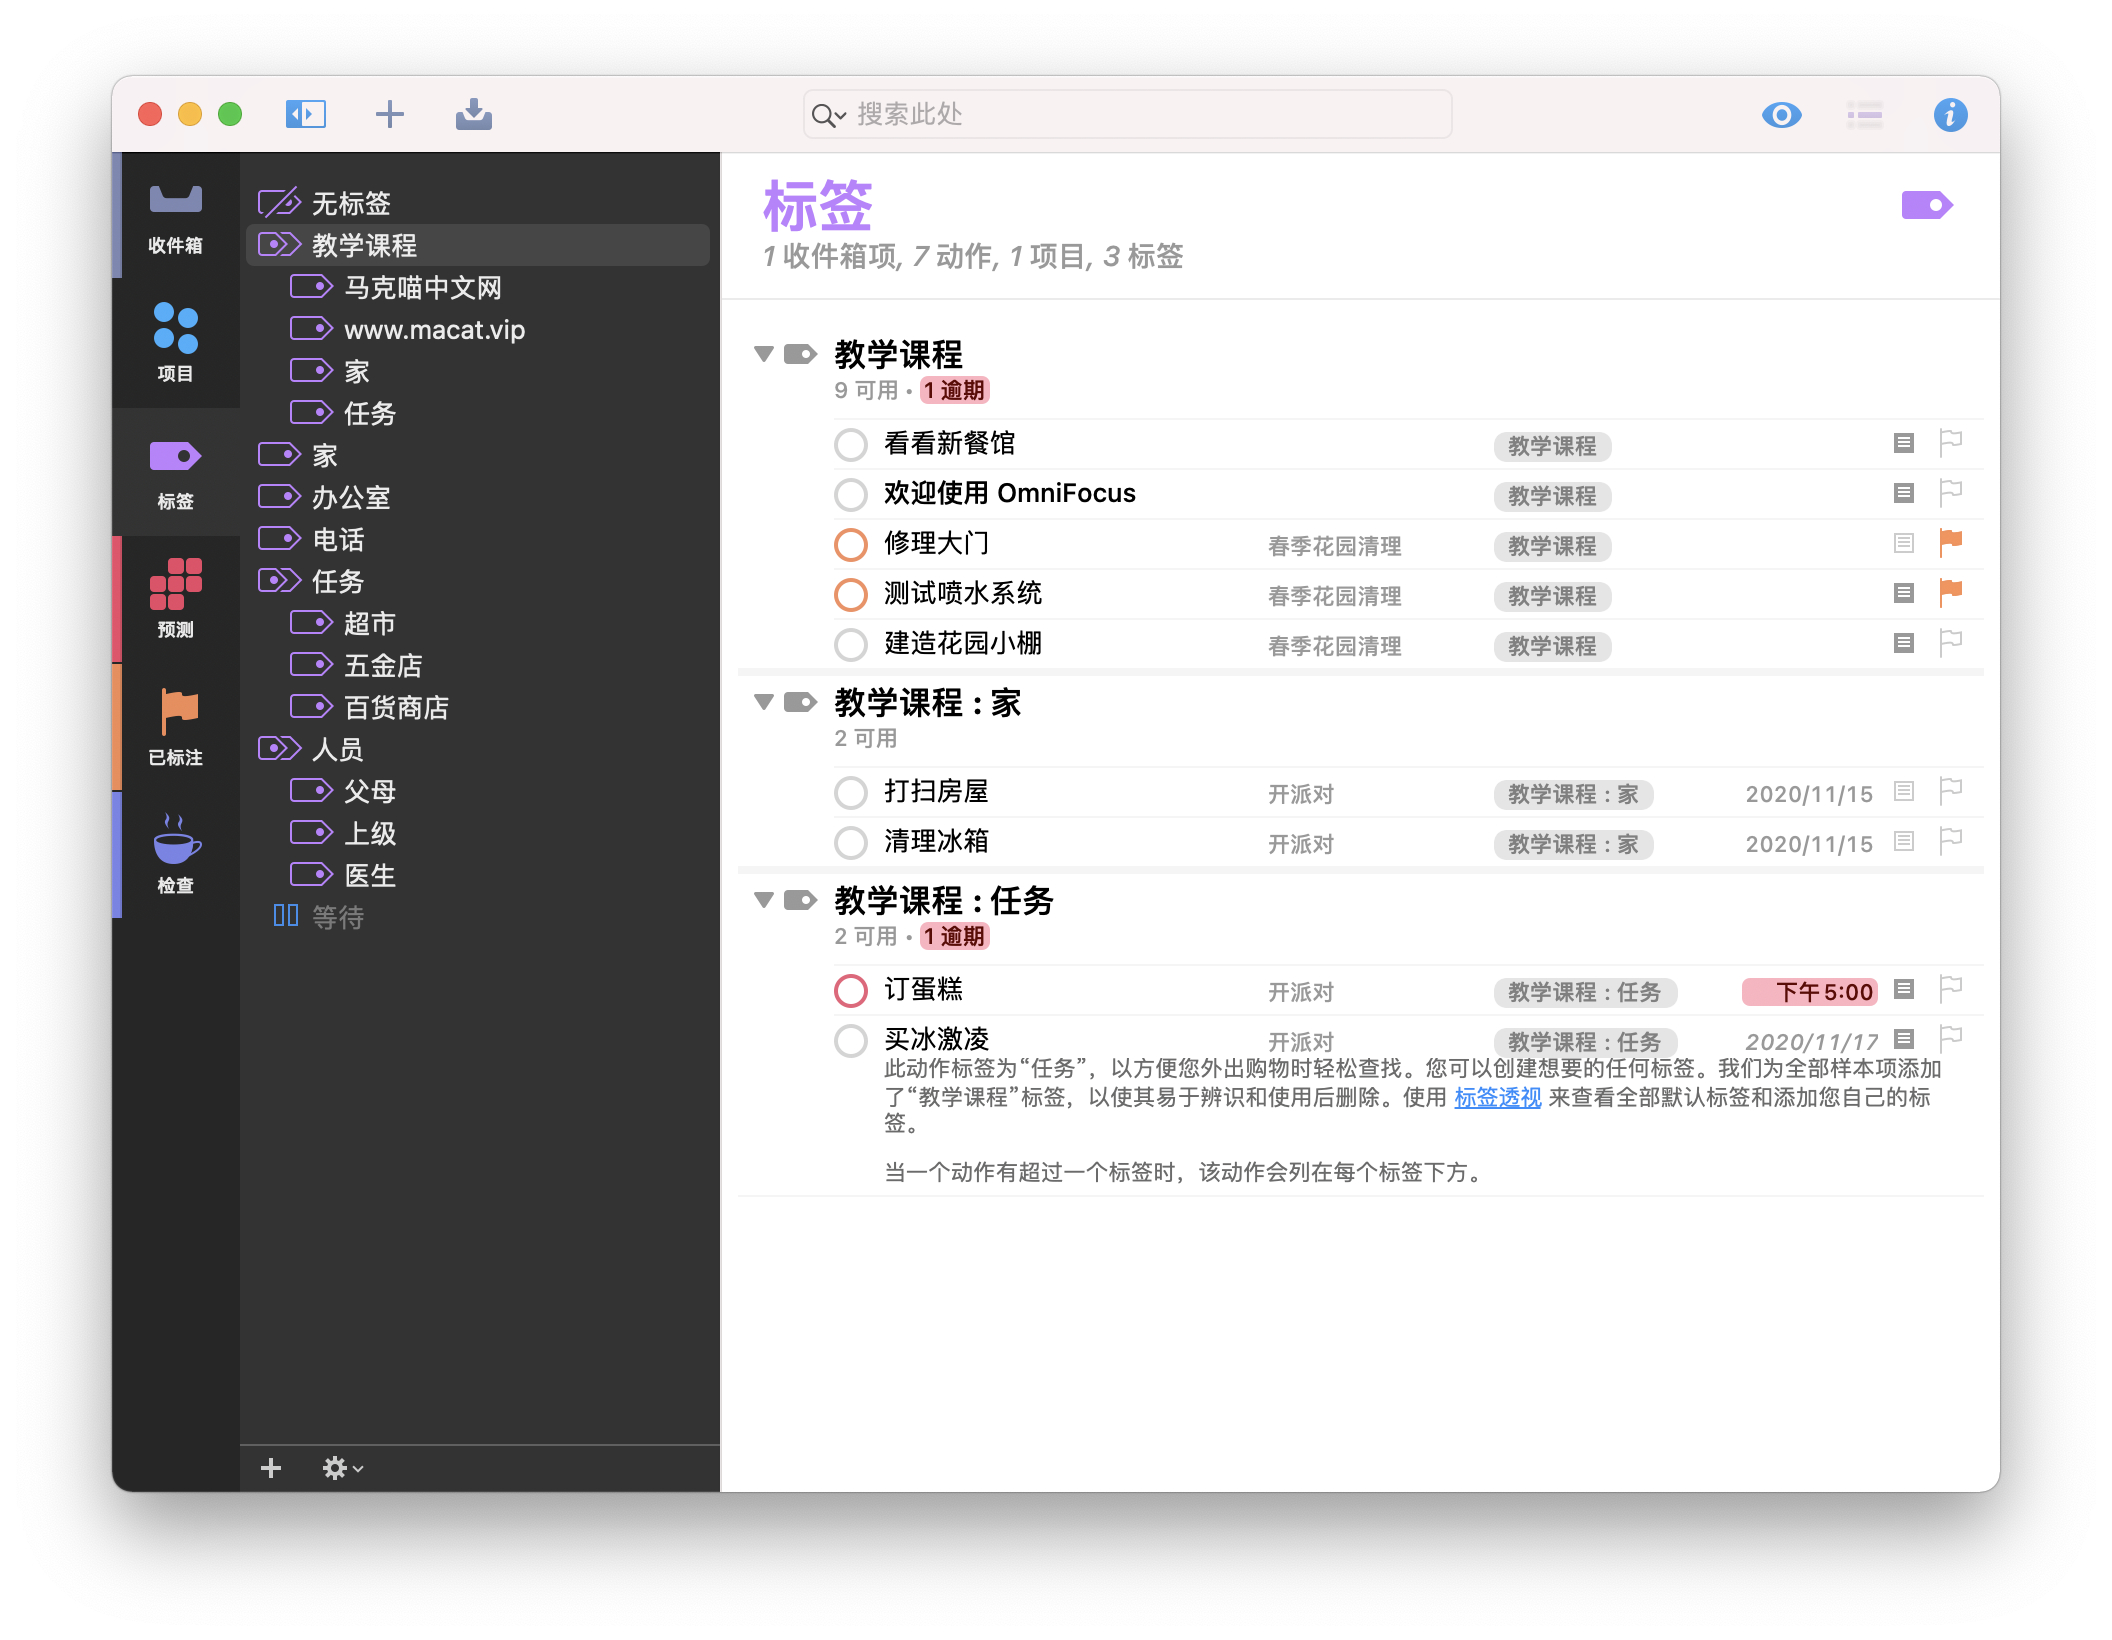Image resolution: width=2112 pixels, height=1640 pixels.
Task: Choose the 五金店 tag
Action: pos(478,665)
